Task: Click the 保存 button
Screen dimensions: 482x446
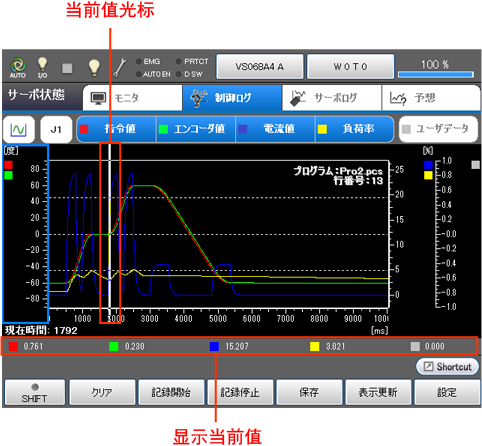Action: point(309,392)
